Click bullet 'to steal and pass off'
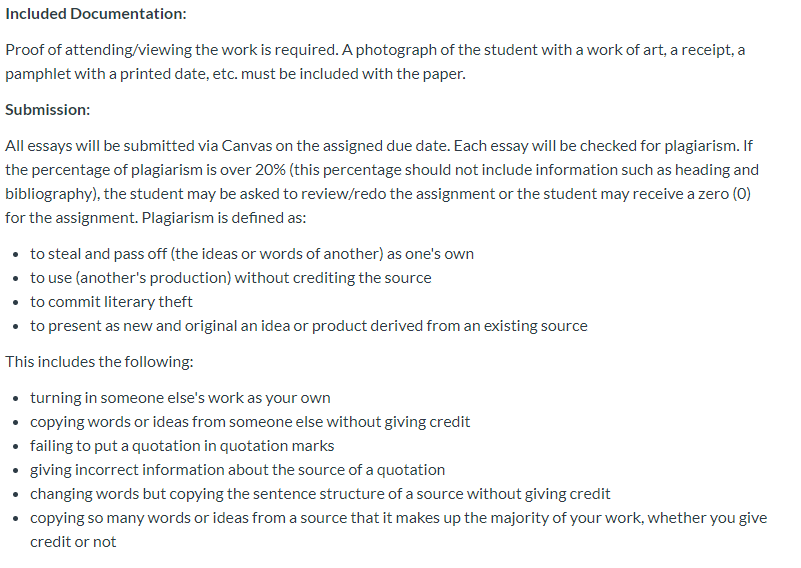 click(252, 254)
